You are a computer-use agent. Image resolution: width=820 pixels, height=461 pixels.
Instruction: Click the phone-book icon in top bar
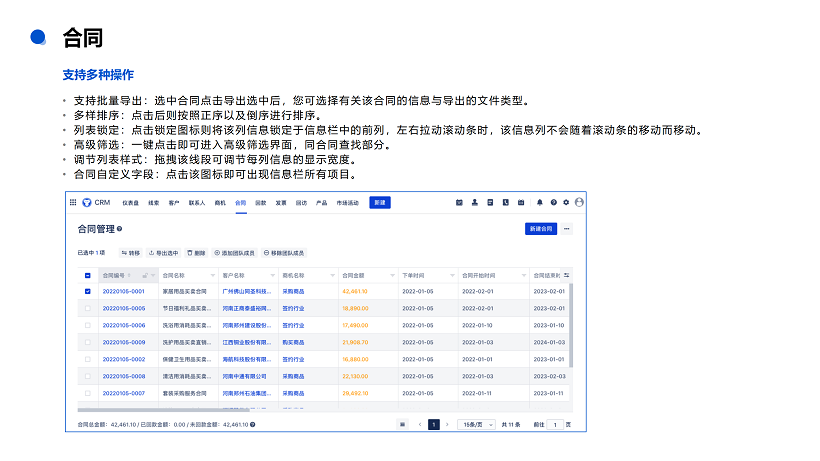tap(506, 202)
